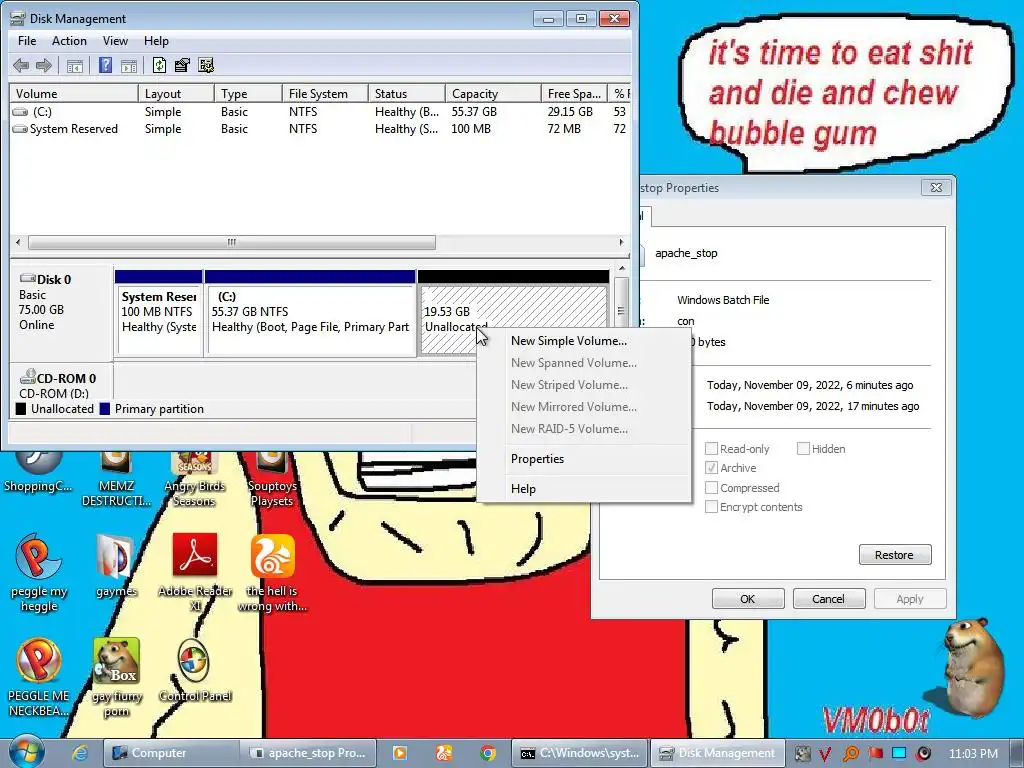This screenshot has height=768, width=1024.
Task: Open the UC Browser orange squirrel desktop icon
Action: pyautogui.click(x=272, y=572)
